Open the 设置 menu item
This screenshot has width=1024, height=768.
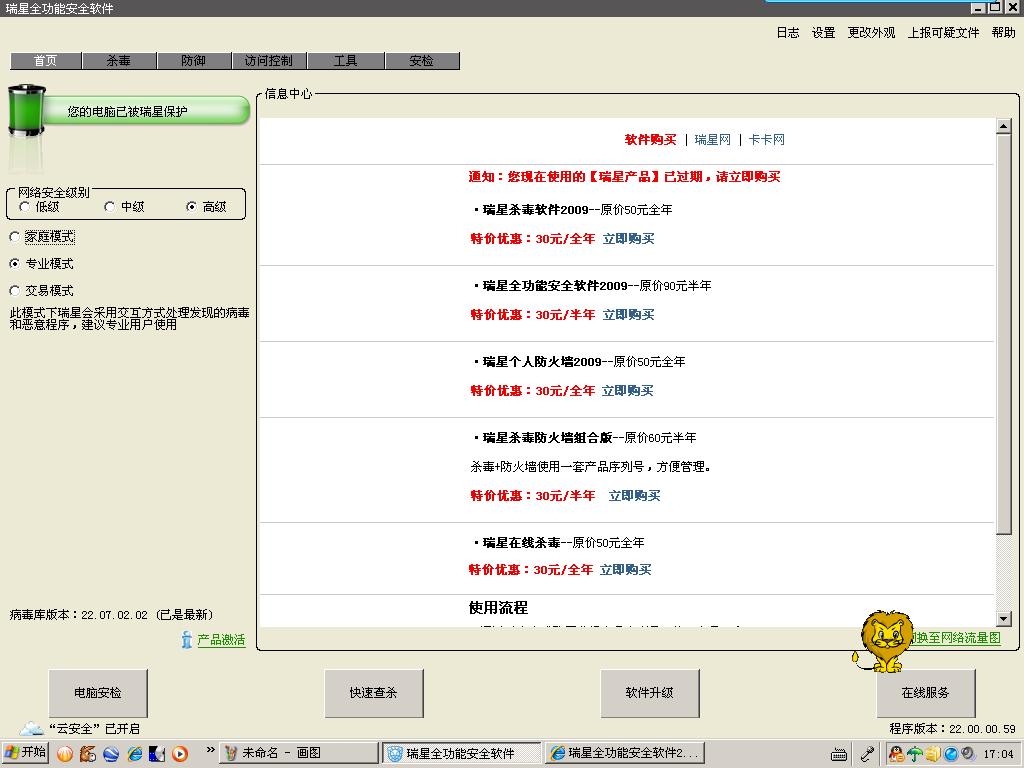point(824,33)
